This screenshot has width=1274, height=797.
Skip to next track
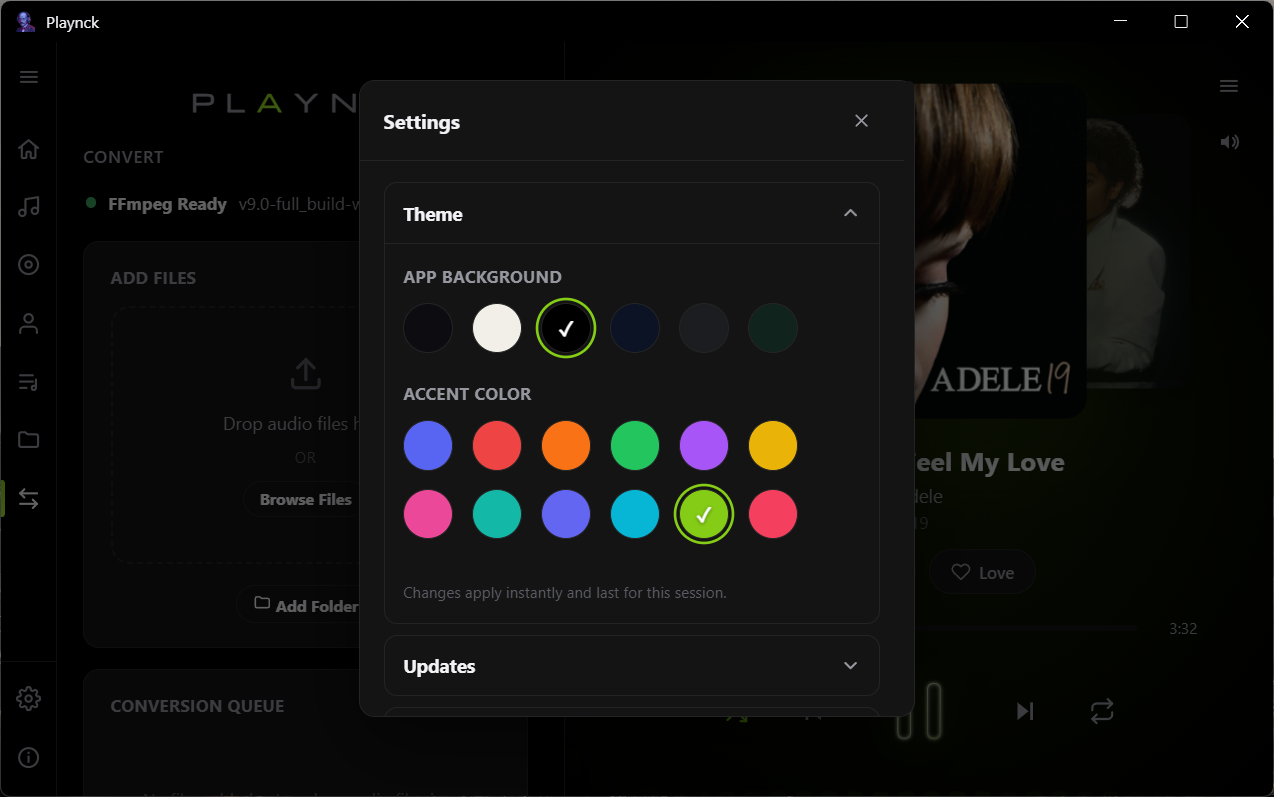[x=1025, y=711]
